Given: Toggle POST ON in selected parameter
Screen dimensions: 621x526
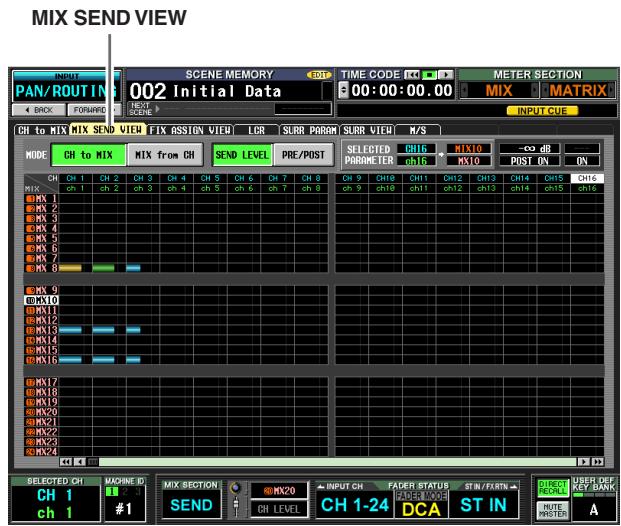Looking at the screenshot, I should point(530,161).
